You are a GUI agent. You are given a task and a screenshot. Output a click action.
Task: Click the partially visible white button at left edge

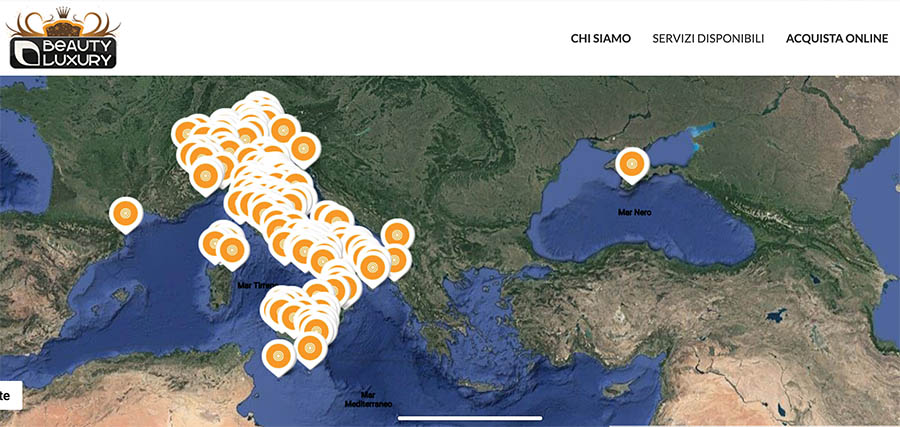[x=11, y=395]
